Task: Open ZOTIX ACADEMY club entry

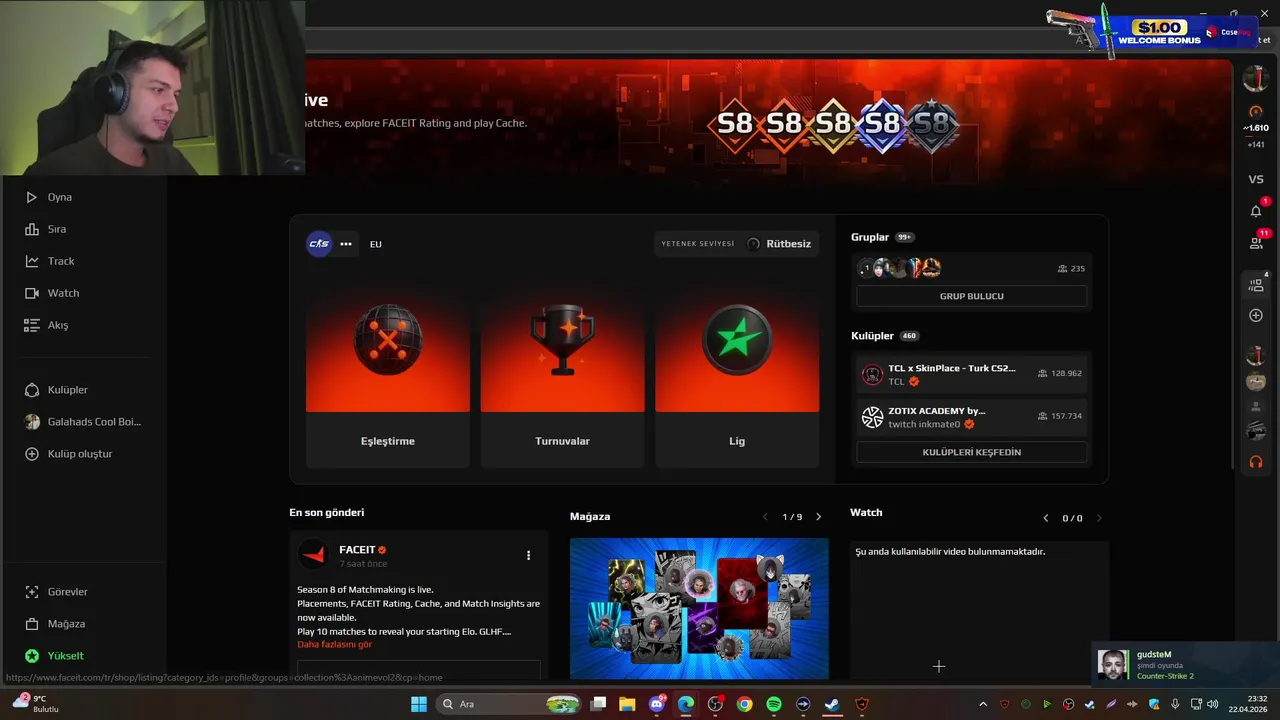Action: click(972, 417)
